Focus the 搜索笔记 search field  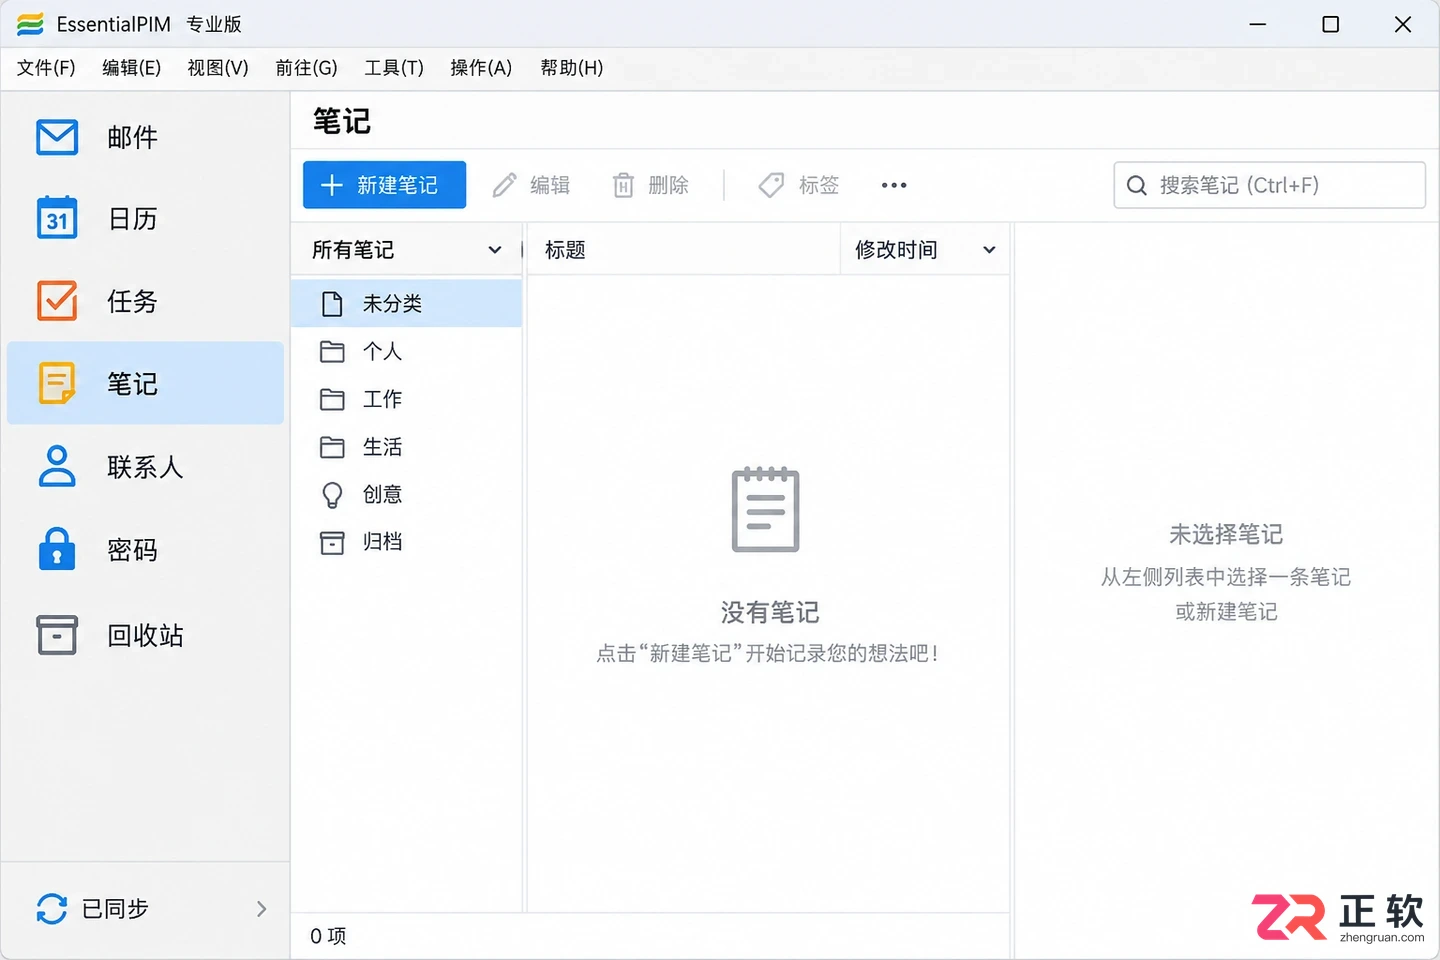click(1270, 185)
